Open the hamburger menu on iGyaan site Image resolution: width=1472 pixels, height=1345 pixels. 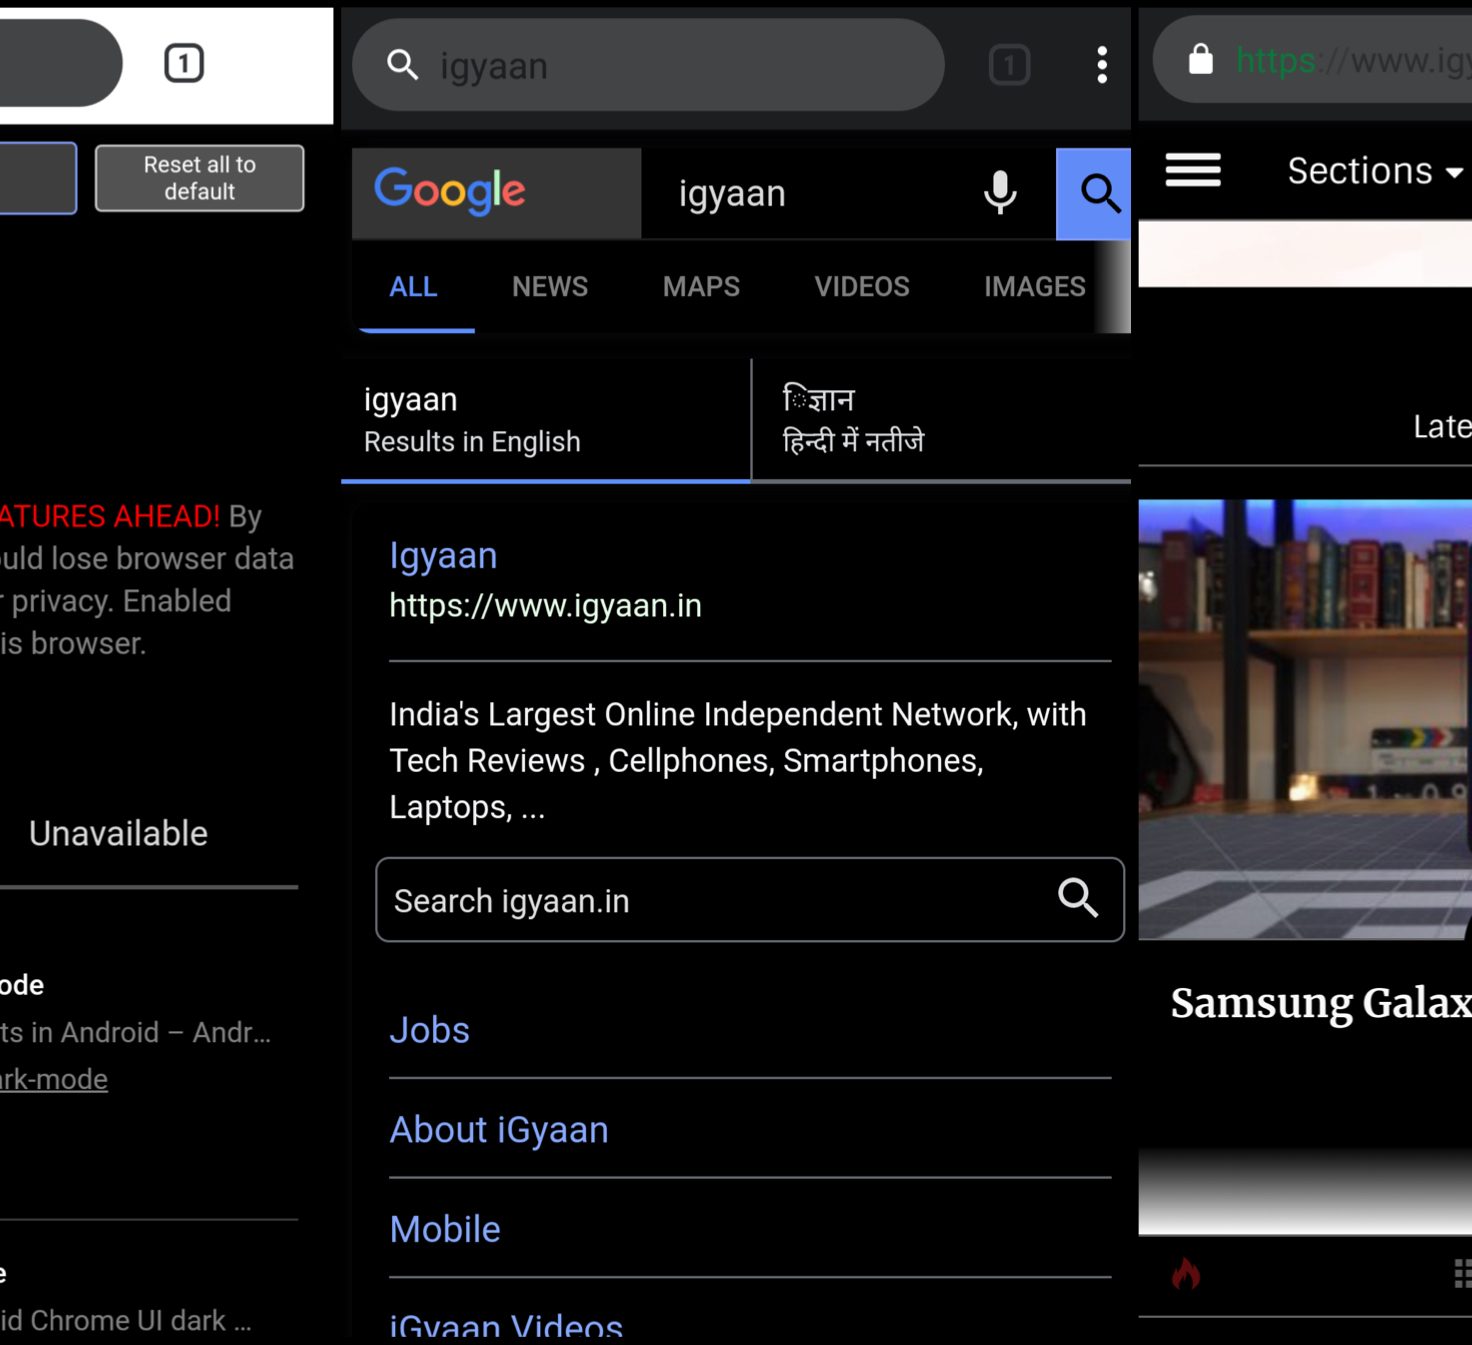pyautogui.click(x=1192, y=170)
